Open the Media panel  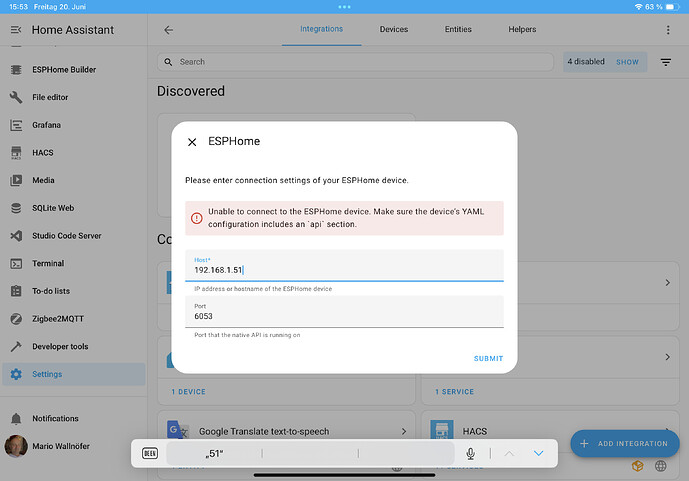(43, 180)
